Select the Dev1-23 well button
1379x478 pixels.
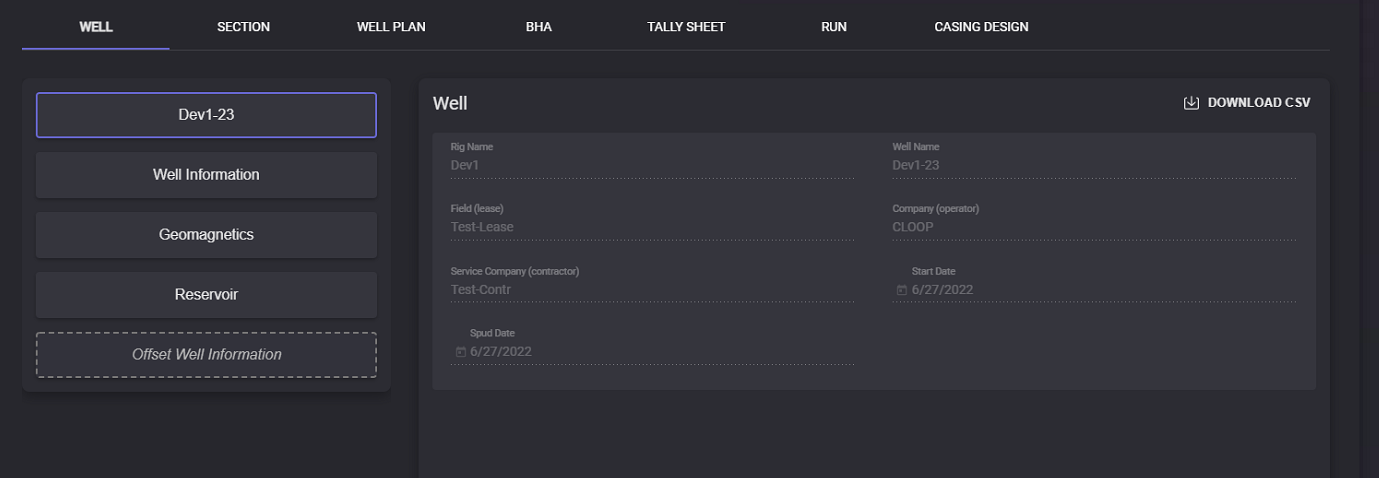coord(206,115)
